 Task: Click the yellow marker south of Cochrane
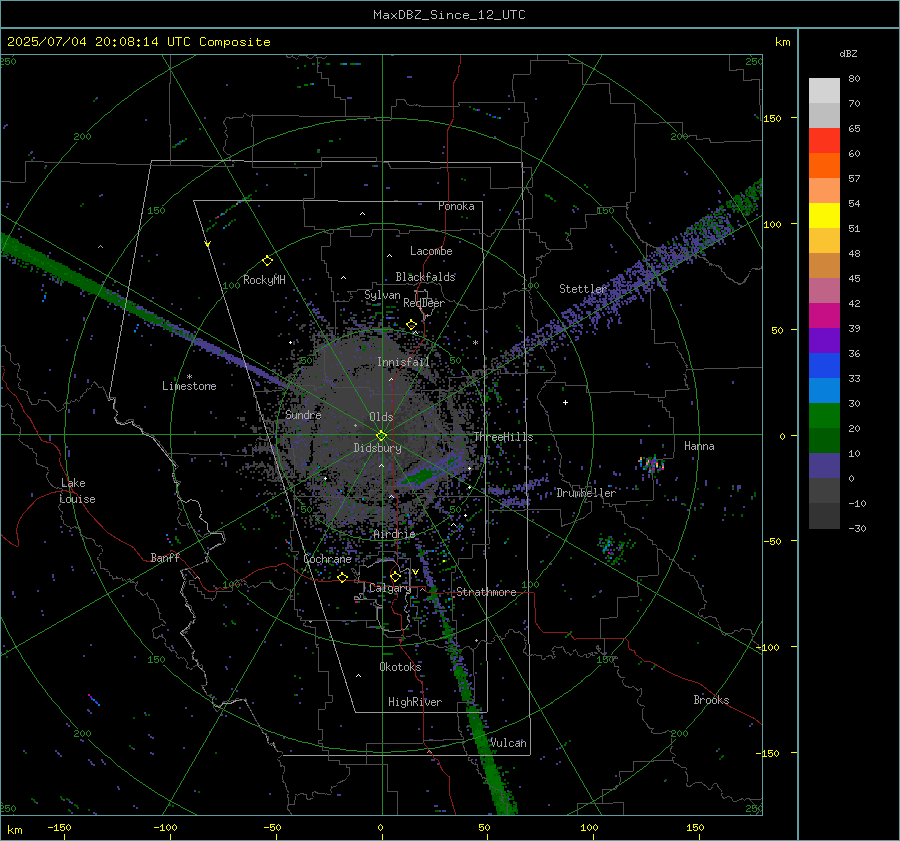(x=342, y=577)
